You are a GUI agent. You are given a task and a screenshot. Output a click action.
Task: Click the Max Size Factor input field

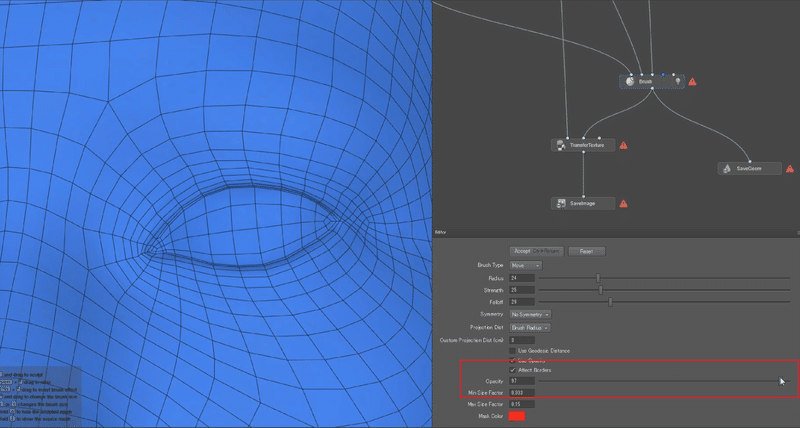[522, 404]
